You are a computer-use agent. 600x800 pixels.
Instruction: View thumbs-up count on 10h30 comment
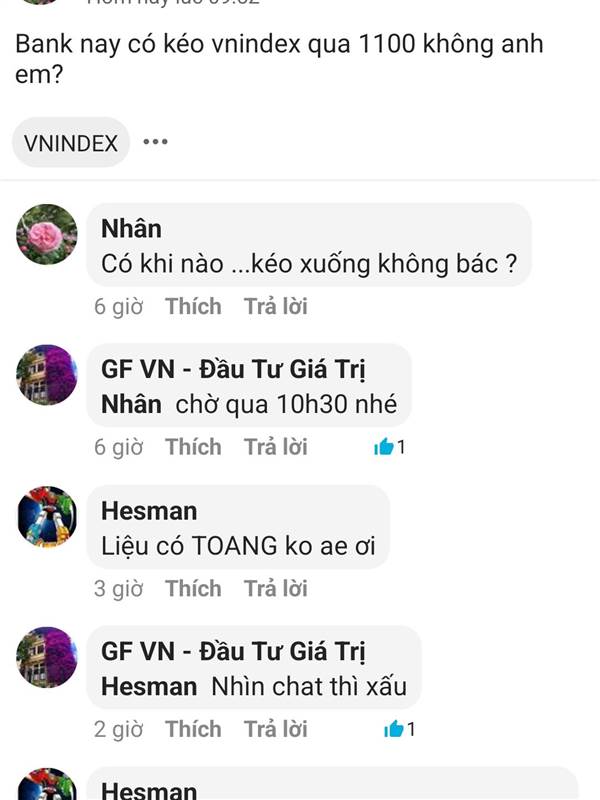(390, 447)
